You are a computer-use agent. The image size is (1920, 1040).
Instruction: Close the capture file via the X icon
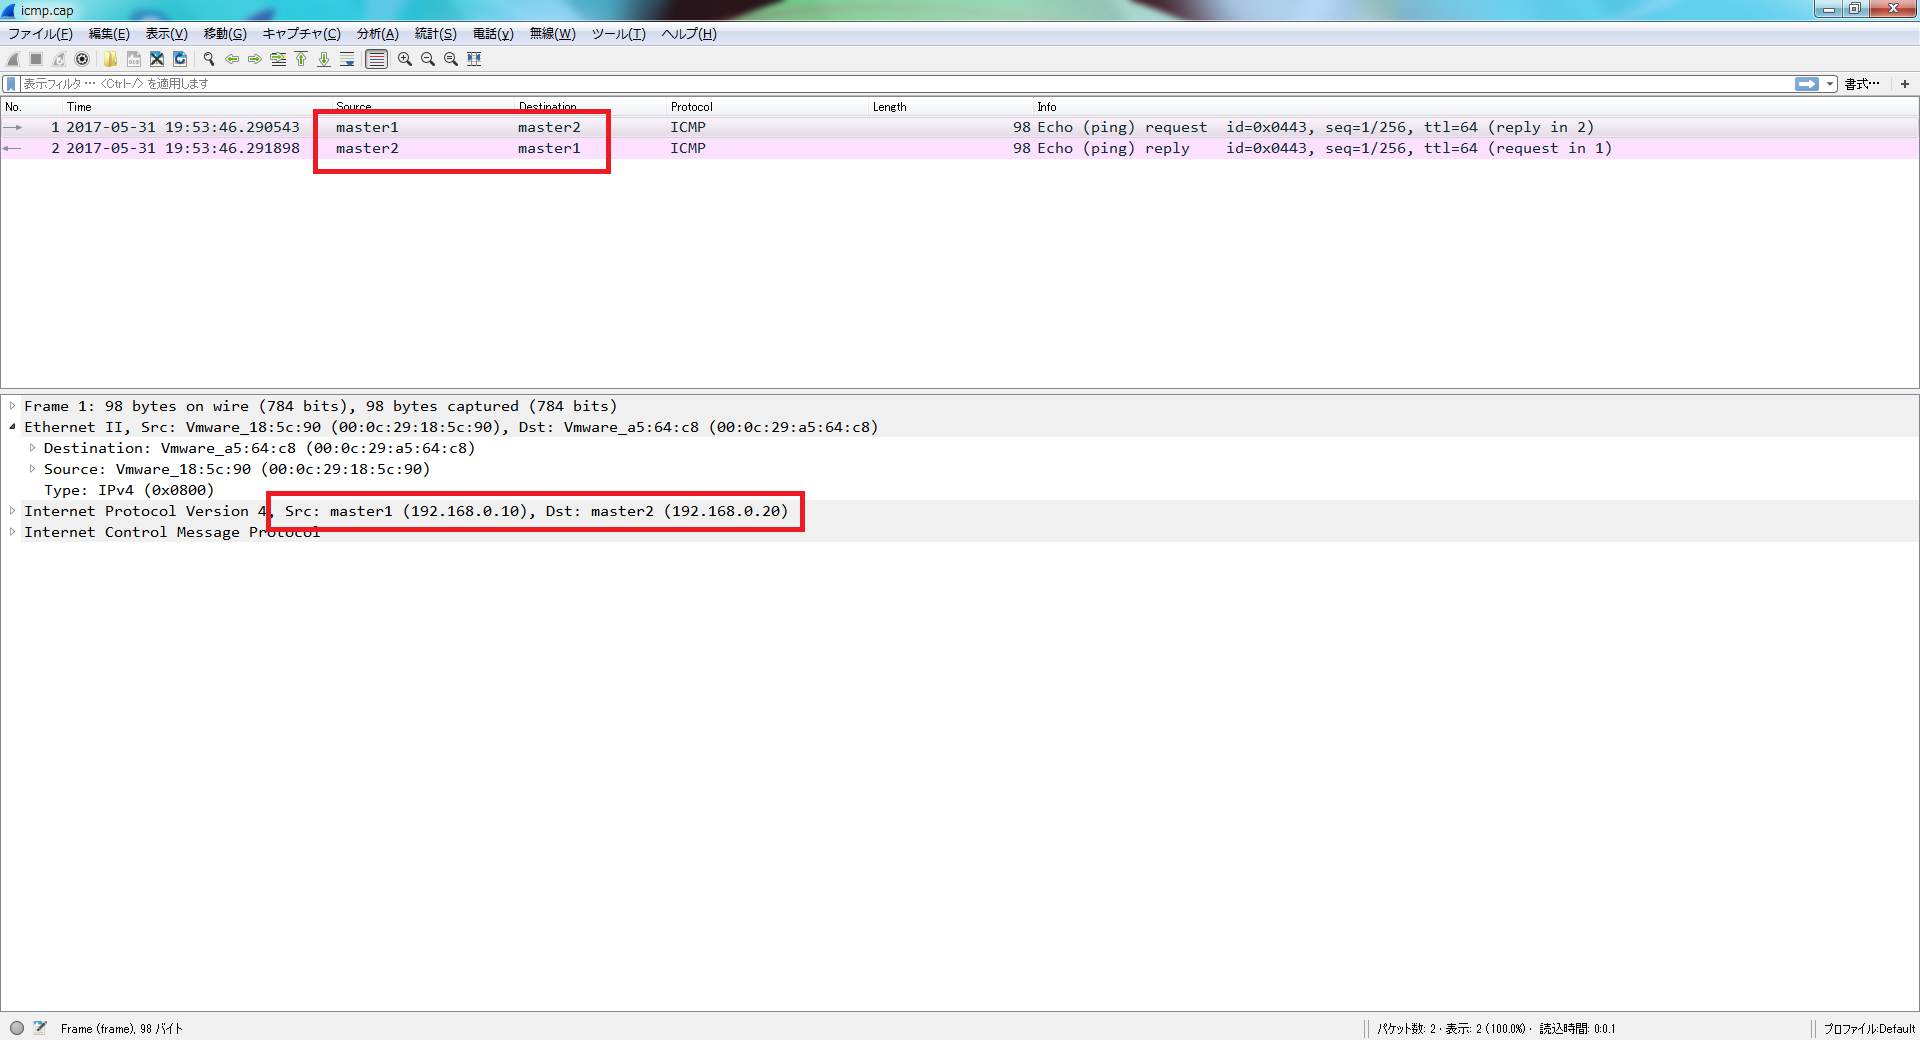(x=156, y=59)
